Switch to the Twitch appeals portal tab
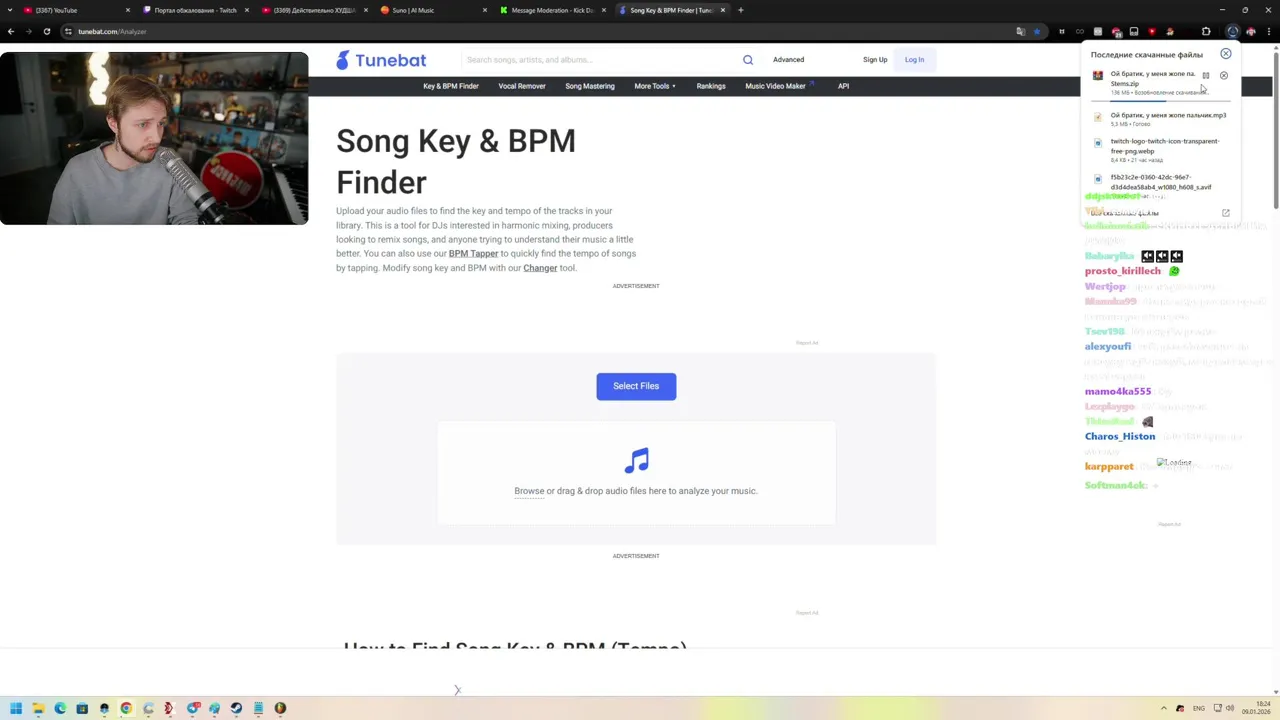The height and width of the screenshot is (720, 1280). click(194, 10)
